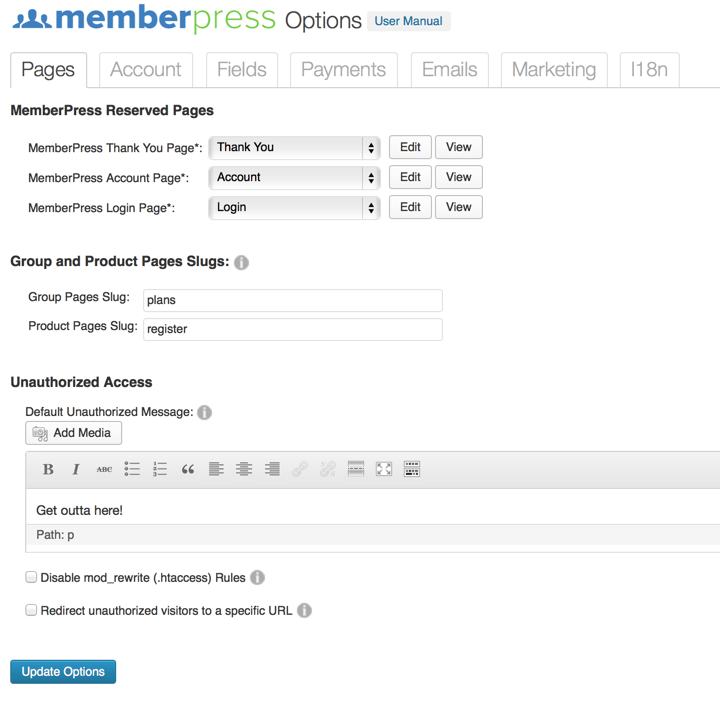This screenshot has width=720, height=702.
Task: Toggle fullscreen editor mode
Action: click(384, 469)
